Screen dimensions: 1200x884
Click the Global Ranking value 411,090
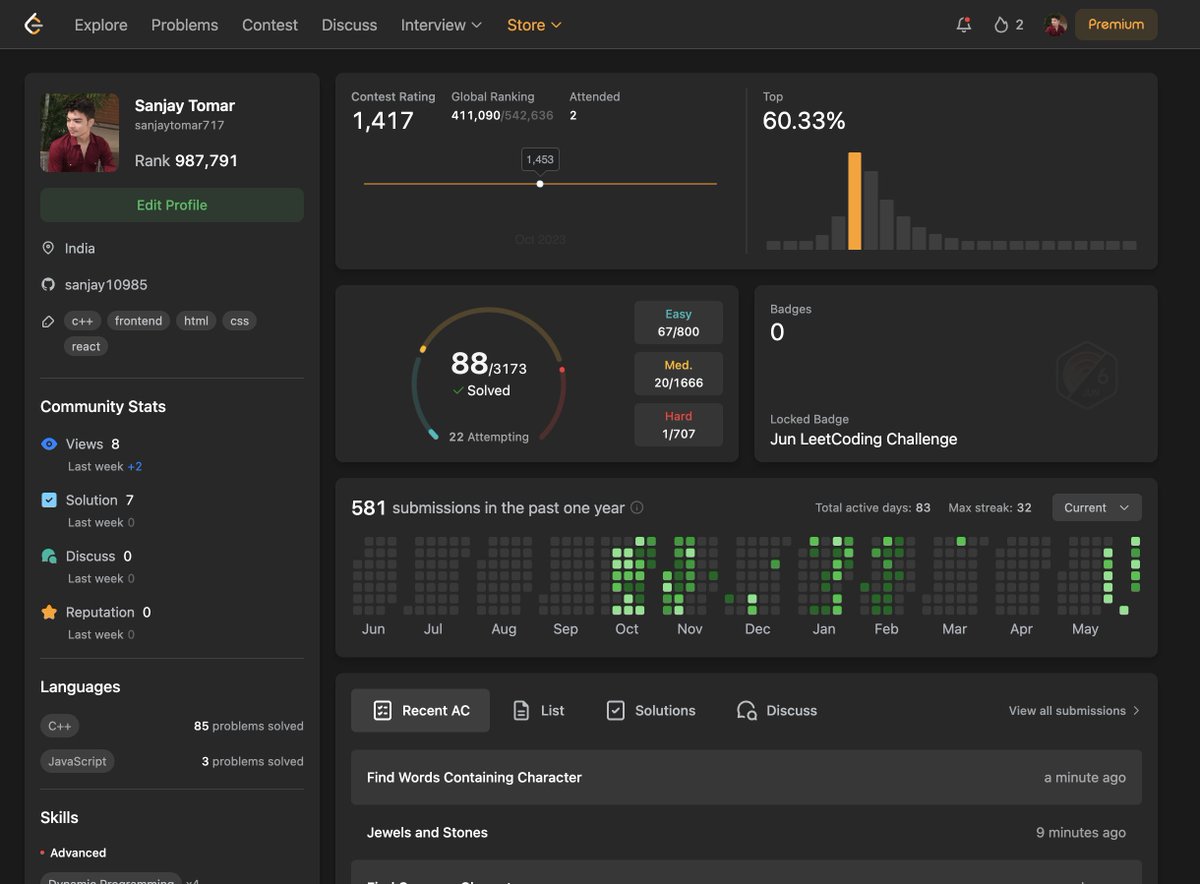[476, 116]
